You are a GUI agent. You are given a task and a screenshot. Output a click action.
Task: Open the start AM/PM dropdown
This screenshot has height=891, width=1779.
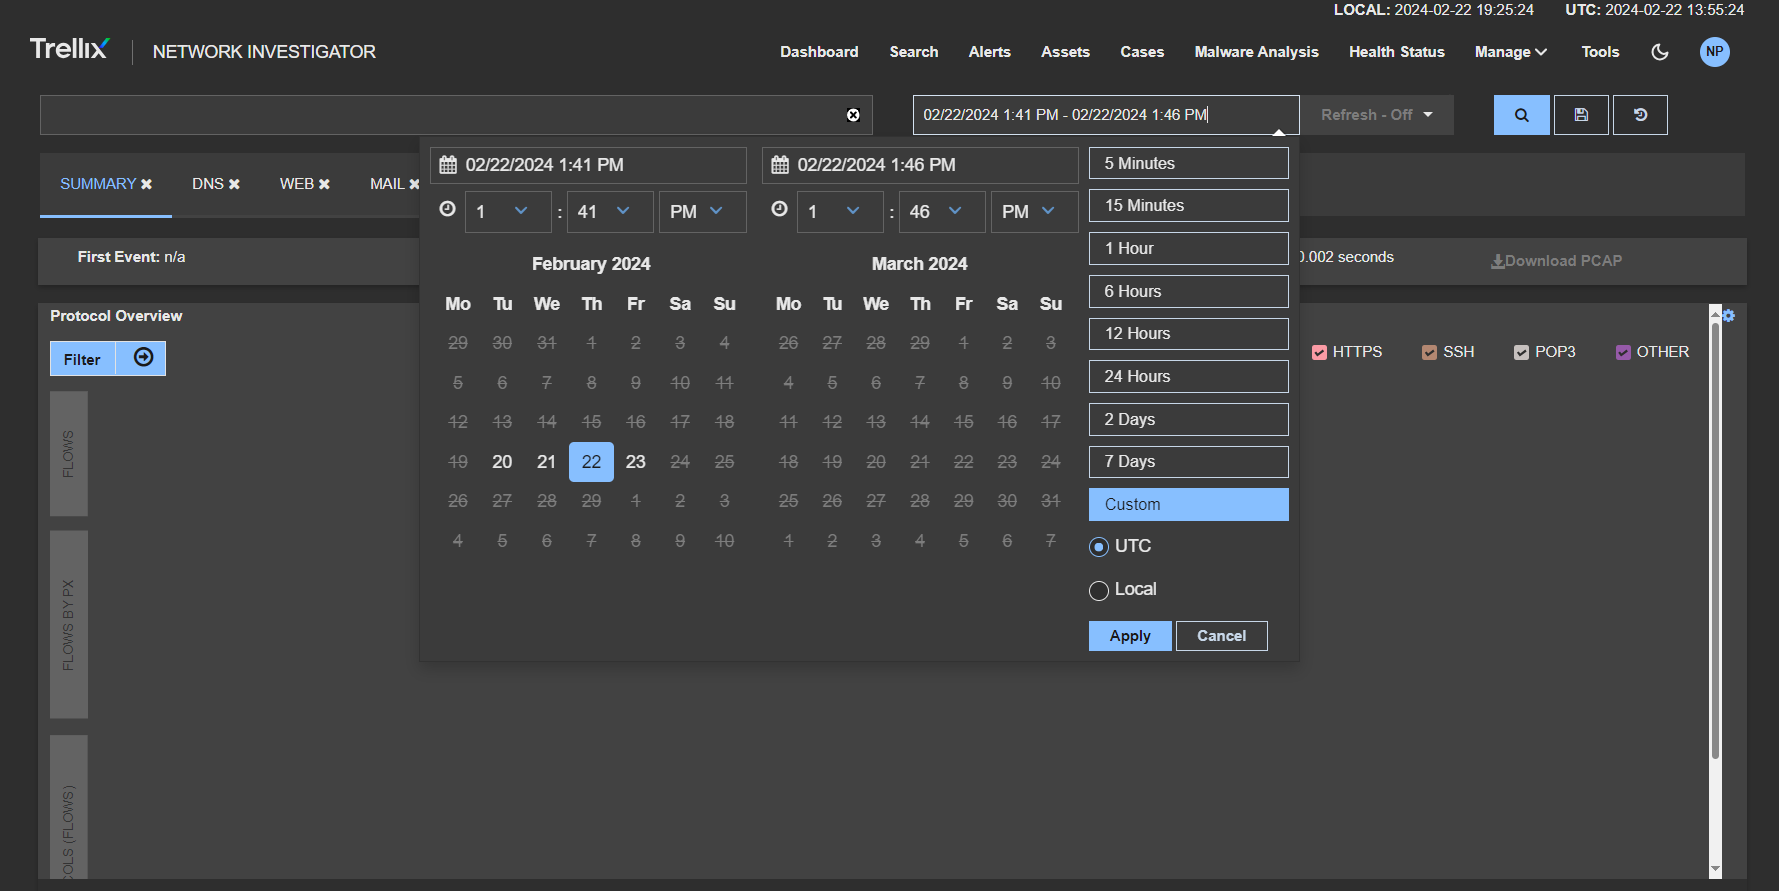pyautogui.click(x=702, y=212)
